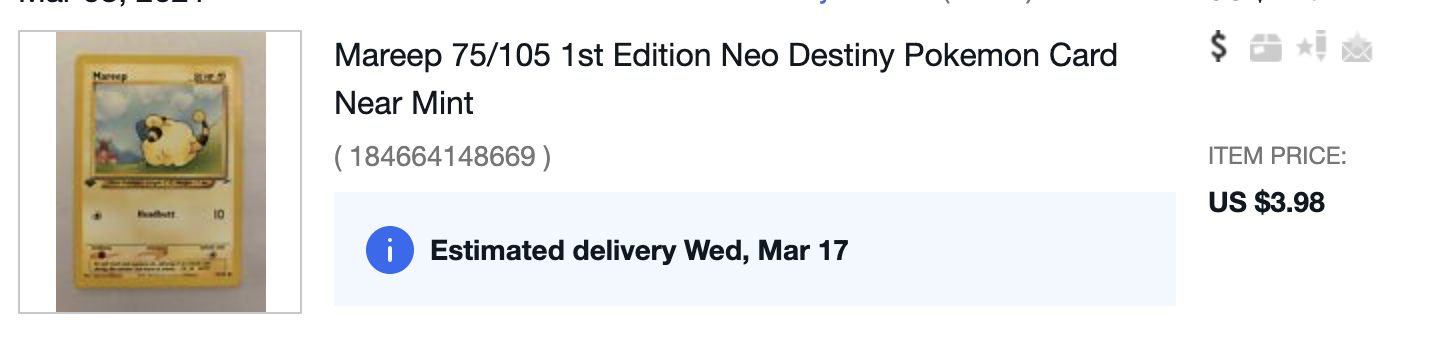Screen dimensions: 1450x360
Task: Open the Mareep 75/105 1st Edition listing title
Action: click(x=726, y=78)
